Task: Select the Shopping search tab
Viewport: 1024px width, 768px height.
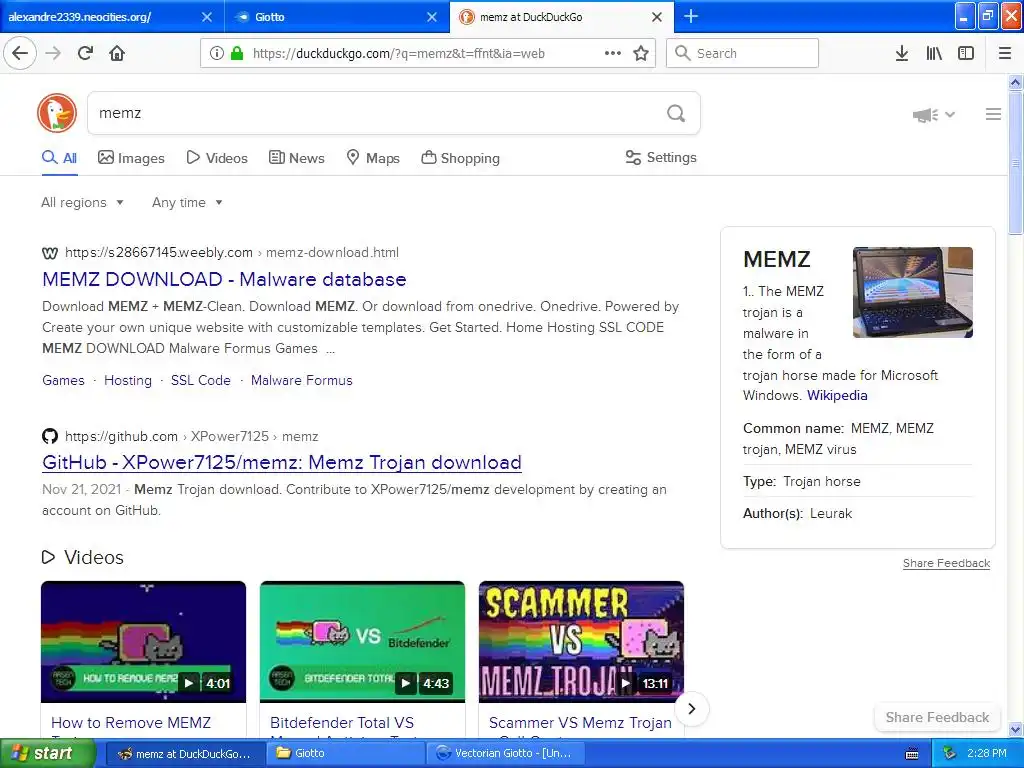Action: coord(460,158)
